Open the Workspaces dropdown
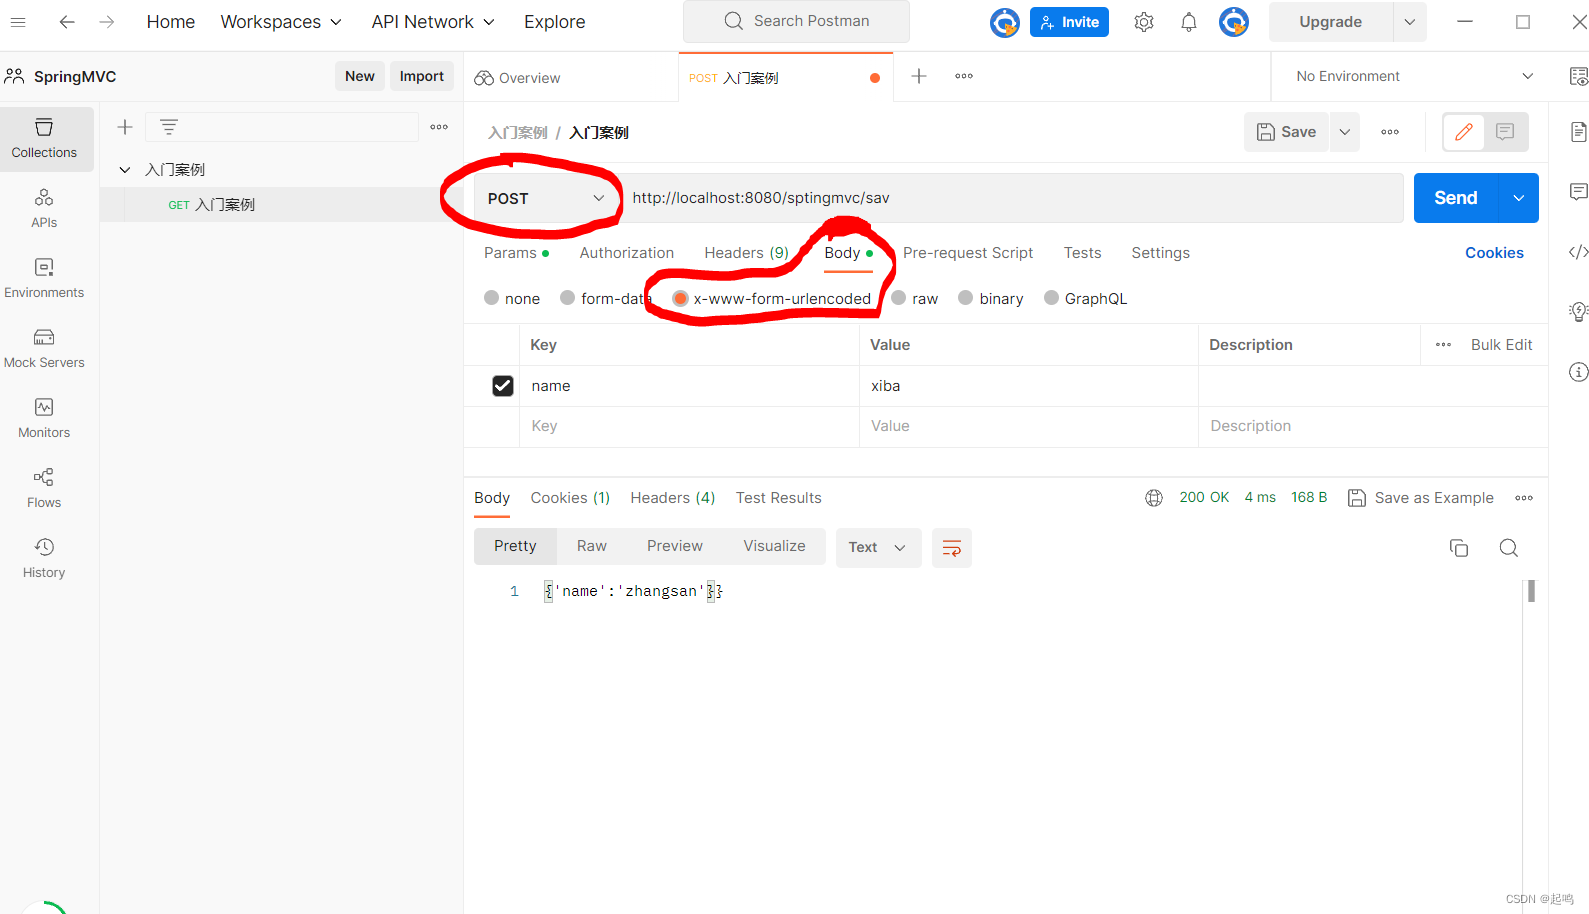1589x914 pixels. click(281, 22)
